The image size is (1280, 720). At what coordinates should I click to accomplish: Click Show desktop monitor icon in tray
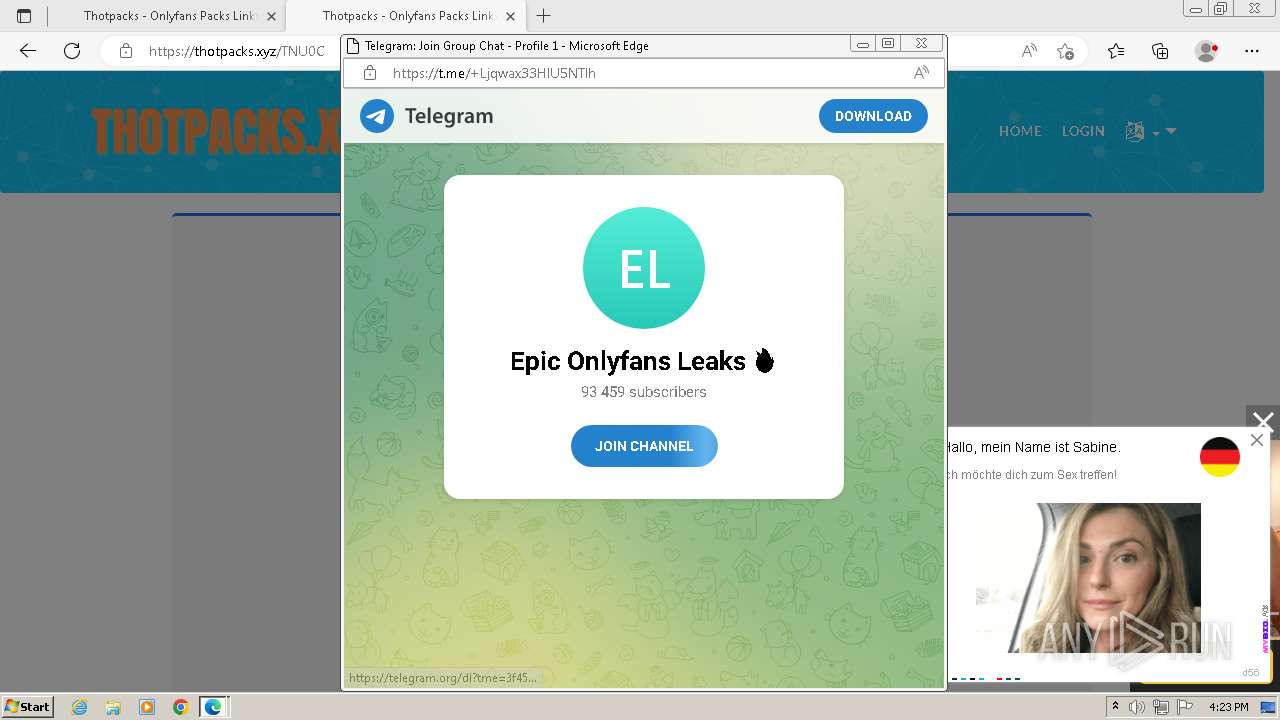coord(1267,707)
